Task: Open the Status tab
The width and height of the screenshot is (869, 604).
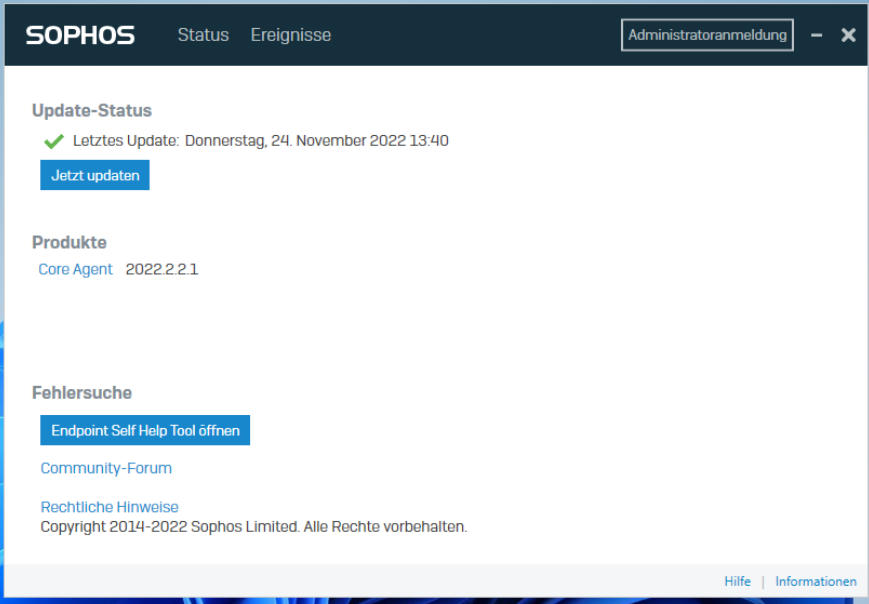Action: 203,35
